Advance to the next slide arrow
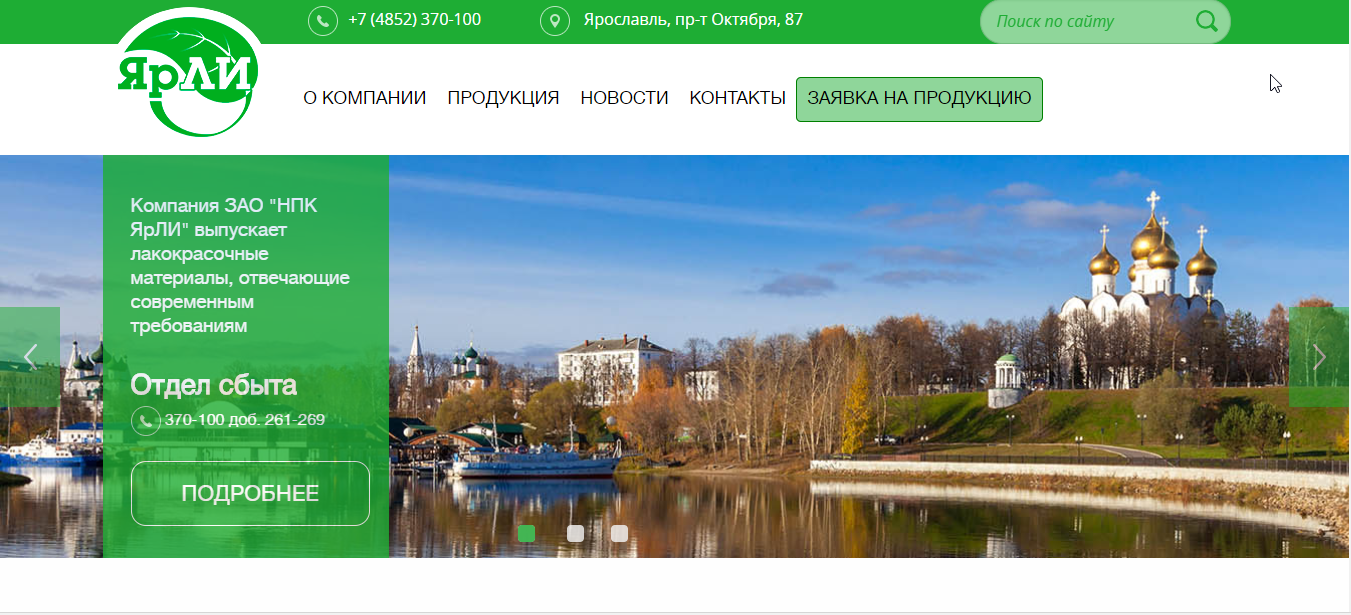 point(1319,357)
